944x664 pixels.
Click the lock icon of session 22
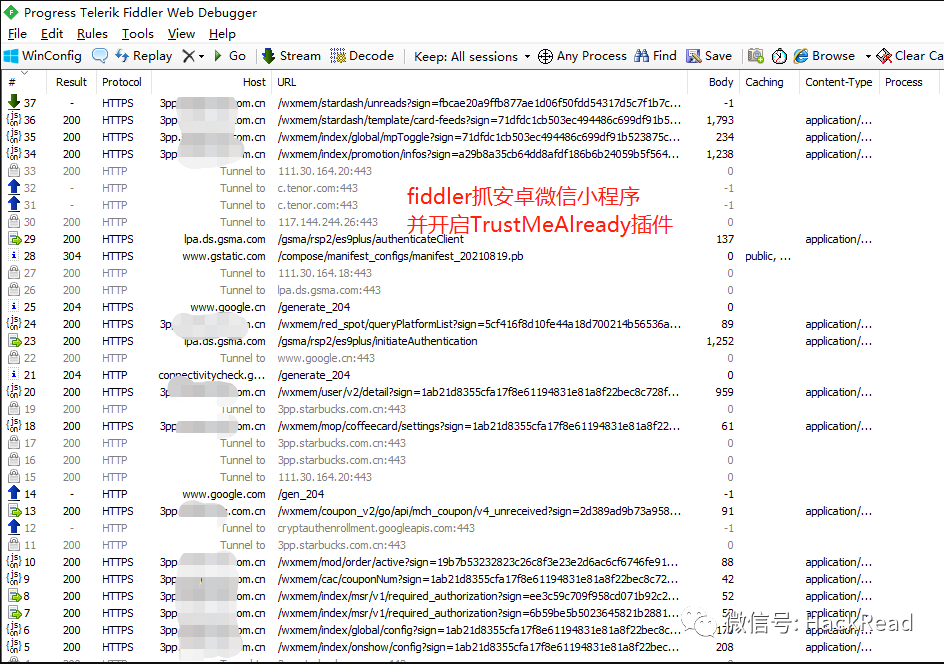pos(14,358)
